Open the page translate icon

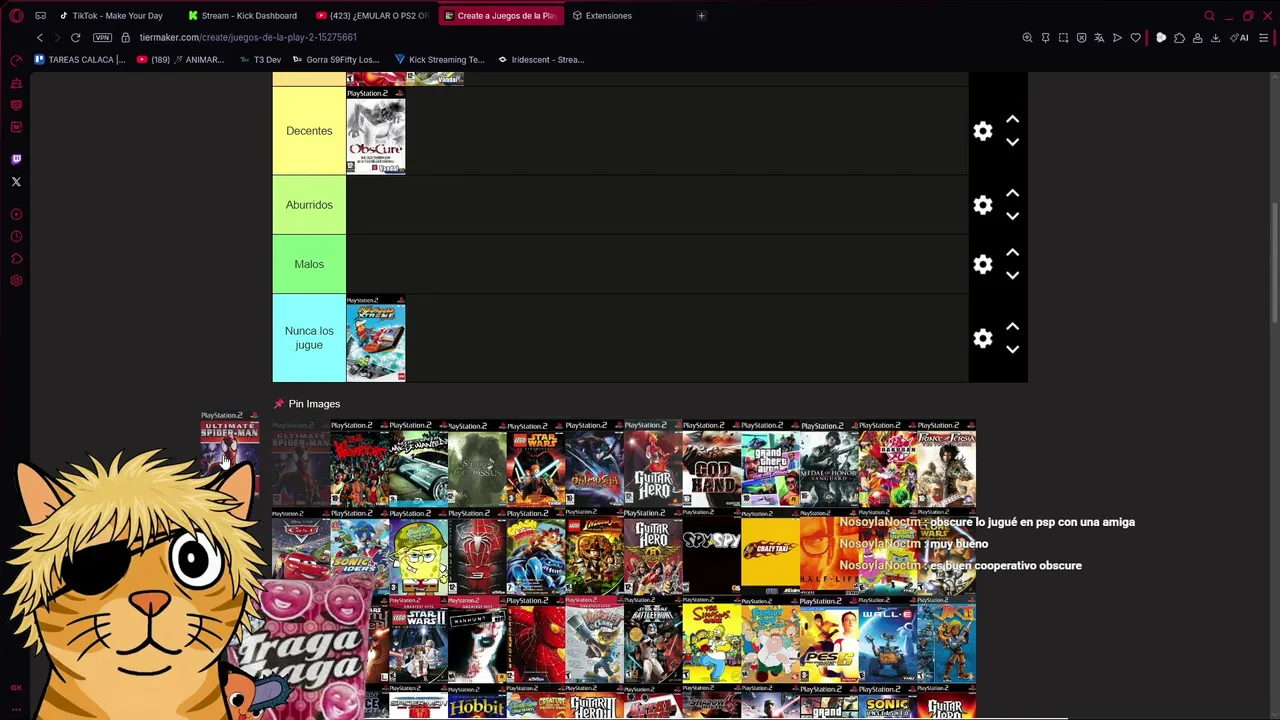tap(1099, 38)
